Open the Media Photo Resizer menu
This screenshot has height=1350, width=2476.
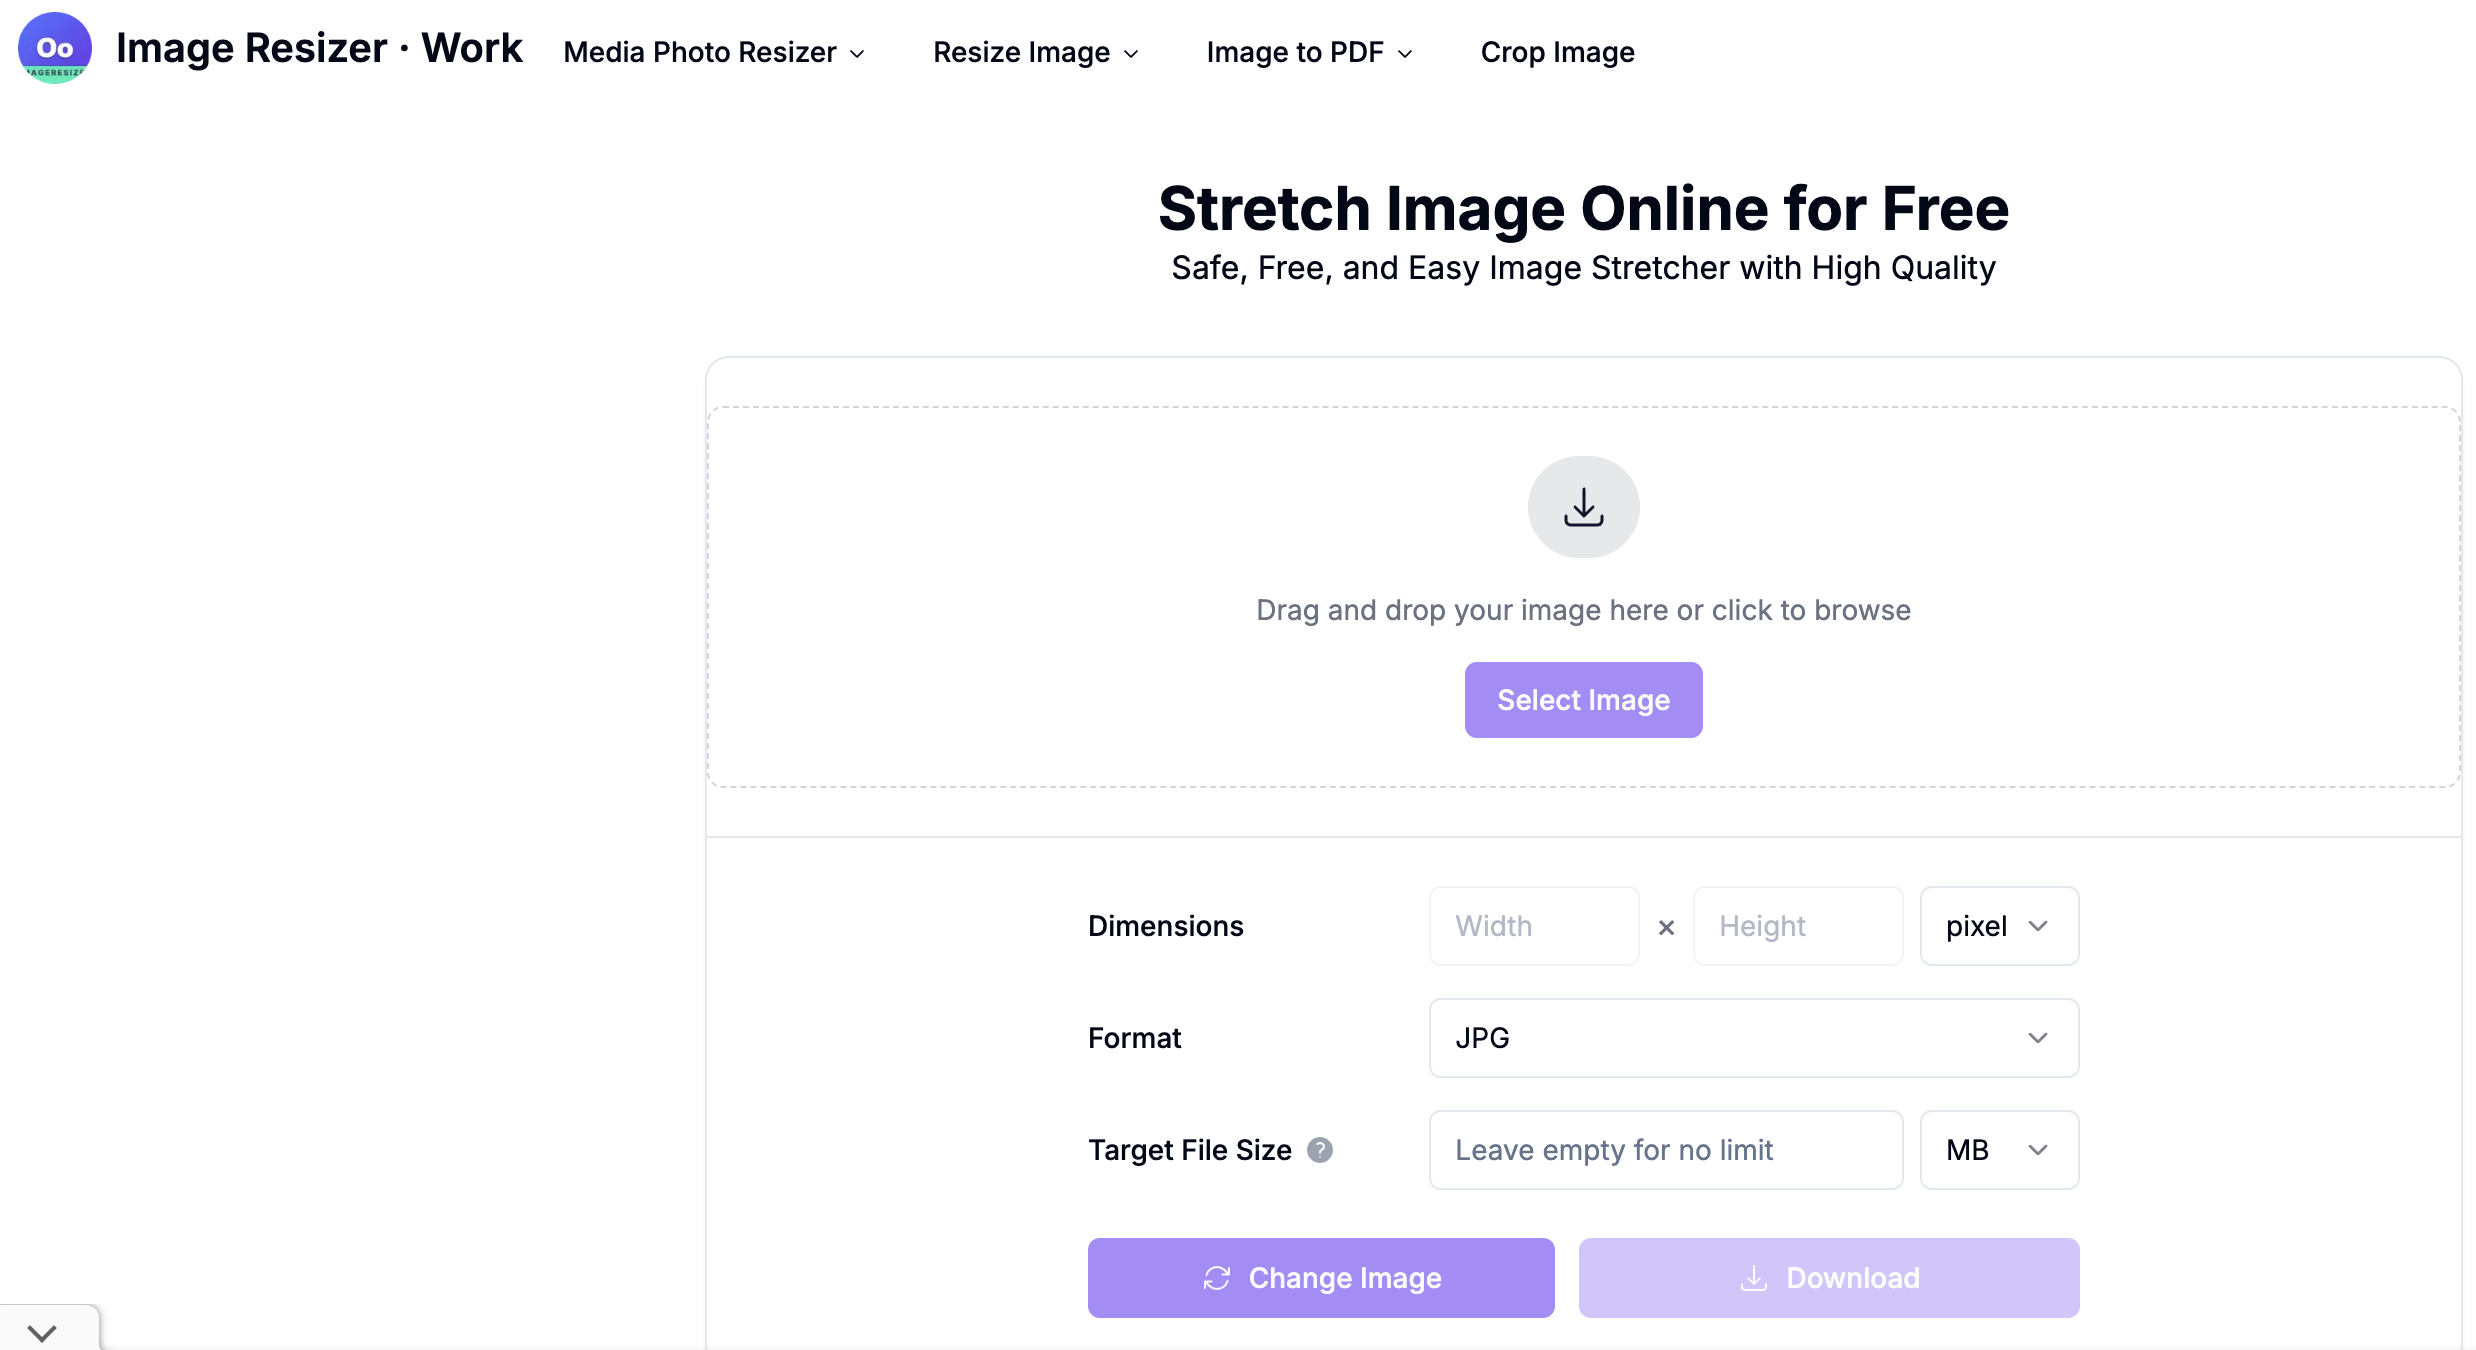pyautogui.click(x=714, y=52)
